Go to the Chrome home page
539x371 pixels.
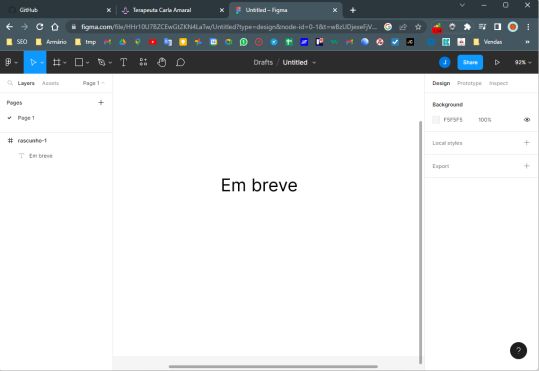[x=55, y=26]
